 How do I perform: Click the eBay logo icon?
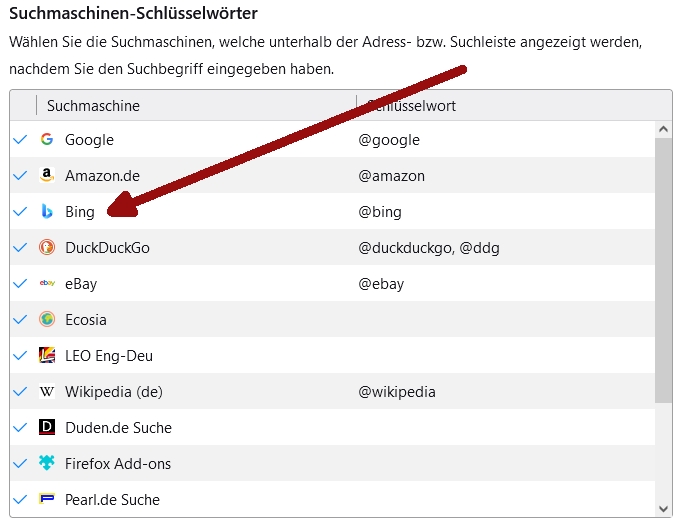[x=47, y=283]
